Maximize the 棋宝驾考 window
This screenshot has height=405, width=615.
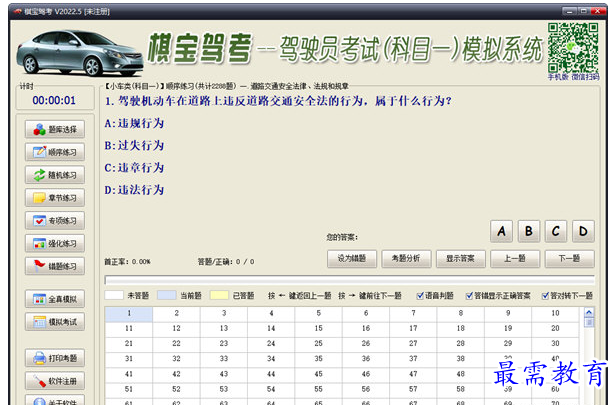click(584, 11)
